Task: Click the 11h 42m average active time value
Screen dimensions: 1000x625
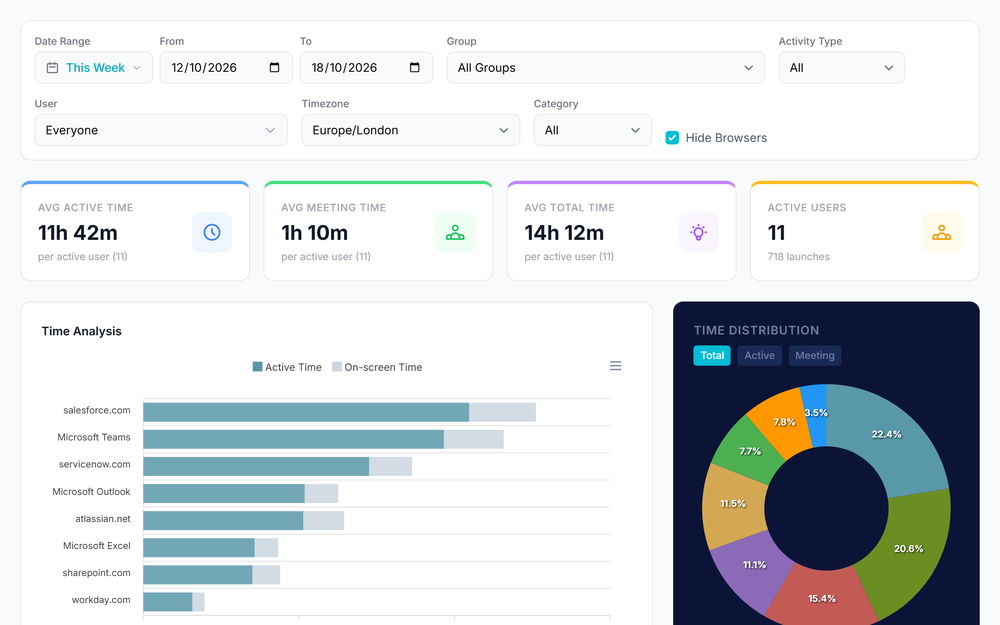Action: pyautogui.click(x=78, y=233)
